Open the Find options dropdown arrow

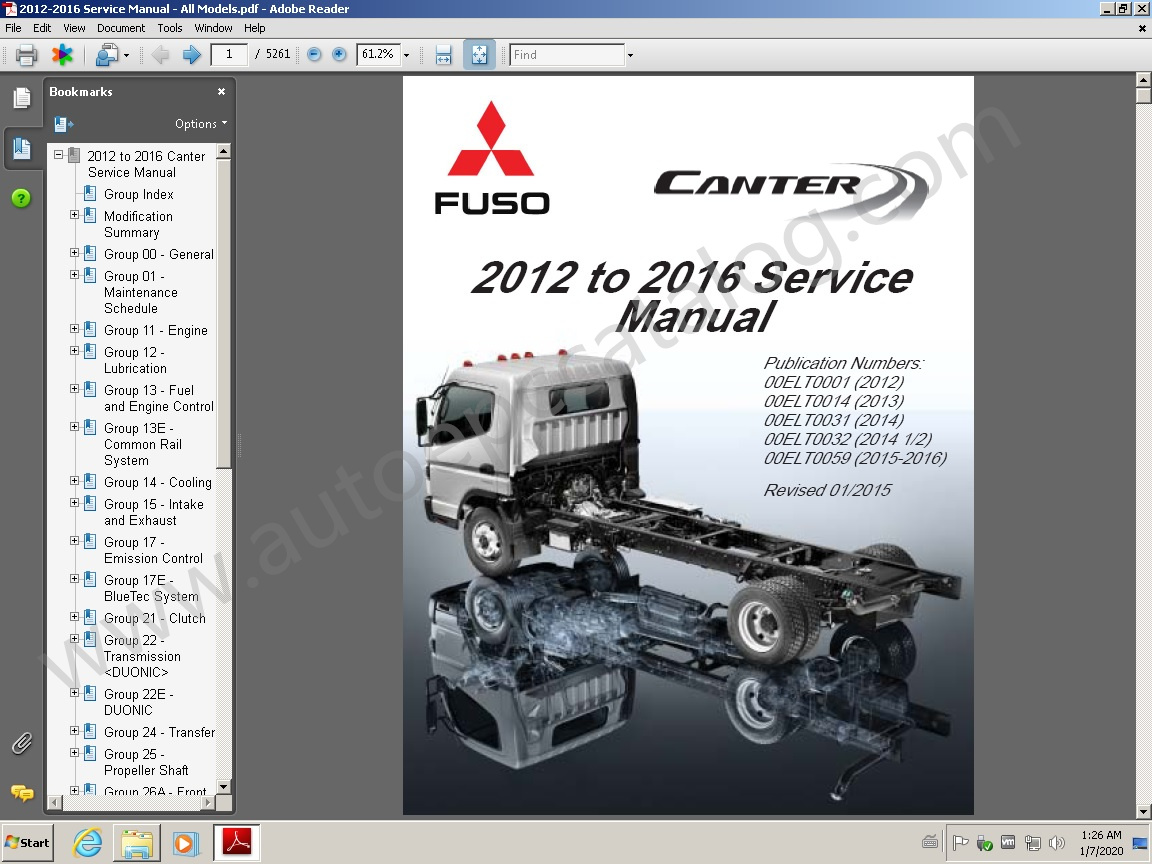tap(630, 55)
